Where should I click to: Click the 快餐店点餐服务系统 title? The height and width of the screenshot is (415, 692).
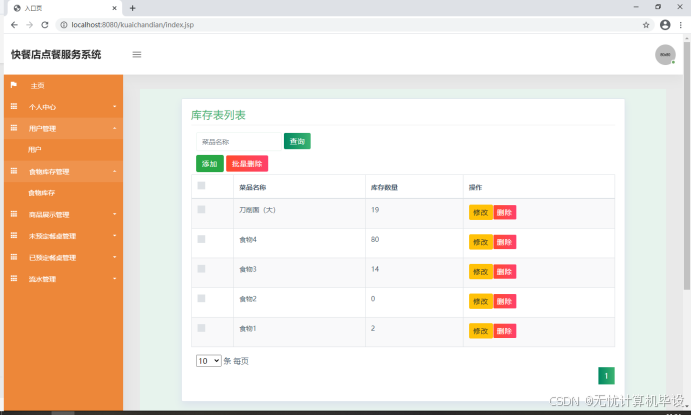[x=56, y=54]
